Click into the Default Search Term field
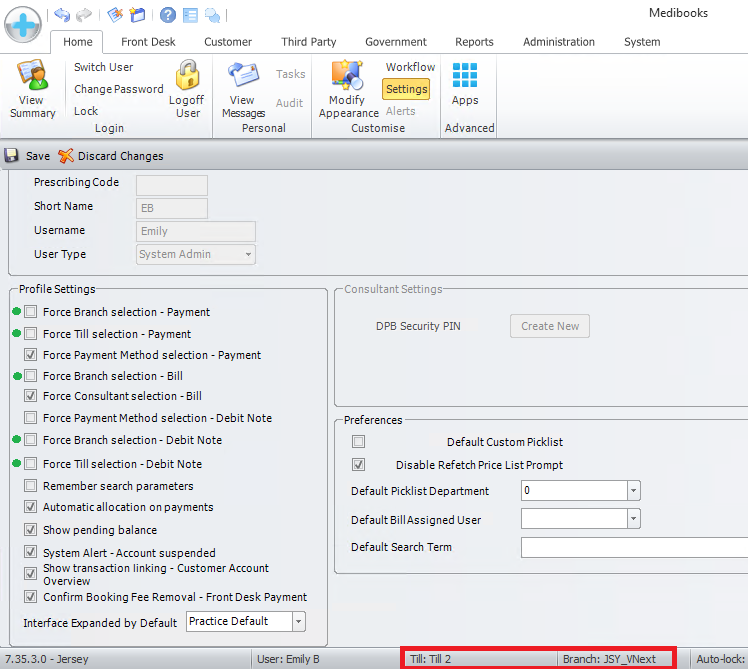This screenshot has width=748, height=669. tap(634, 547)
